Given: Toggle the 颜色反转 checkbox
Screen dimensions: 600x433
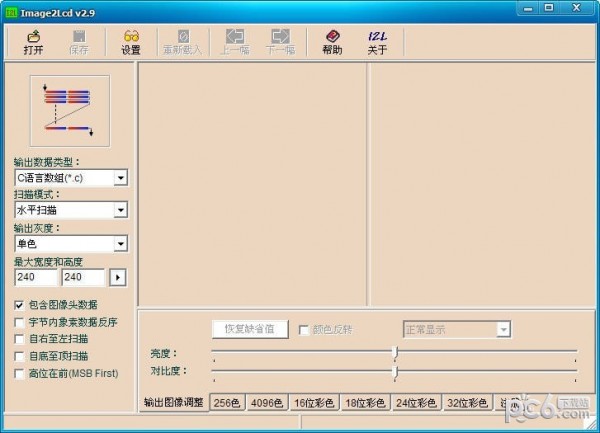Looking at the screenshot, I should point(303,330).
